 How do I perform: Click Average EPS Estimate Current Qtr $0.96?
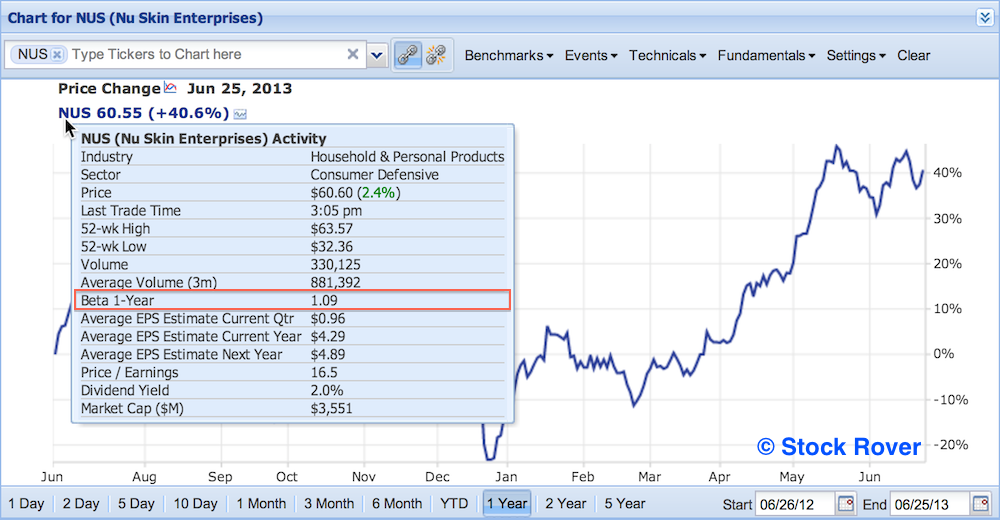328,318
